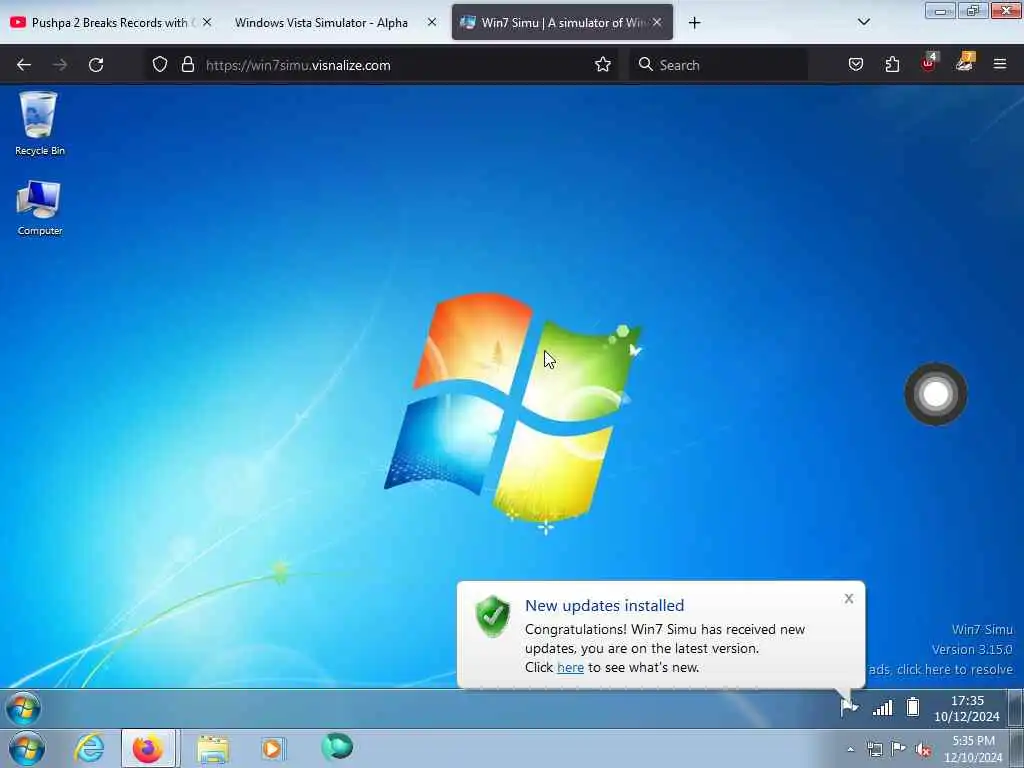The image size is (1024, 768).
Task: Open File Explorer from the taskbar
Action: pyautogui.click(x=213, y=748)
